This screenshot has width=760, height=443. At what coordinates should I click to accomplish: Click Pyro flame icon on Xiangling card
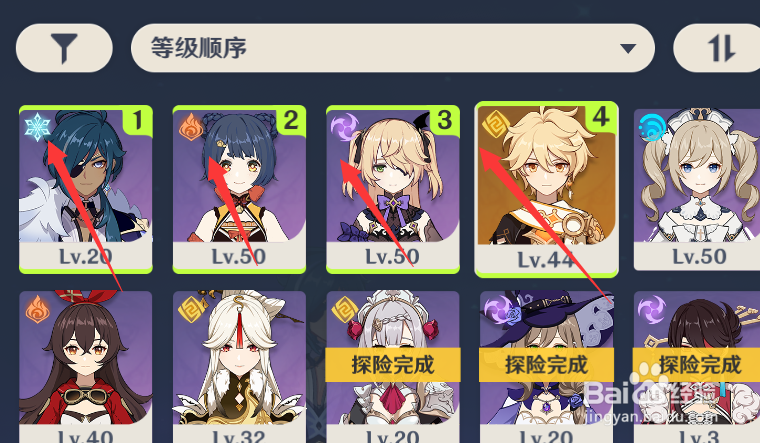[190, 127]
